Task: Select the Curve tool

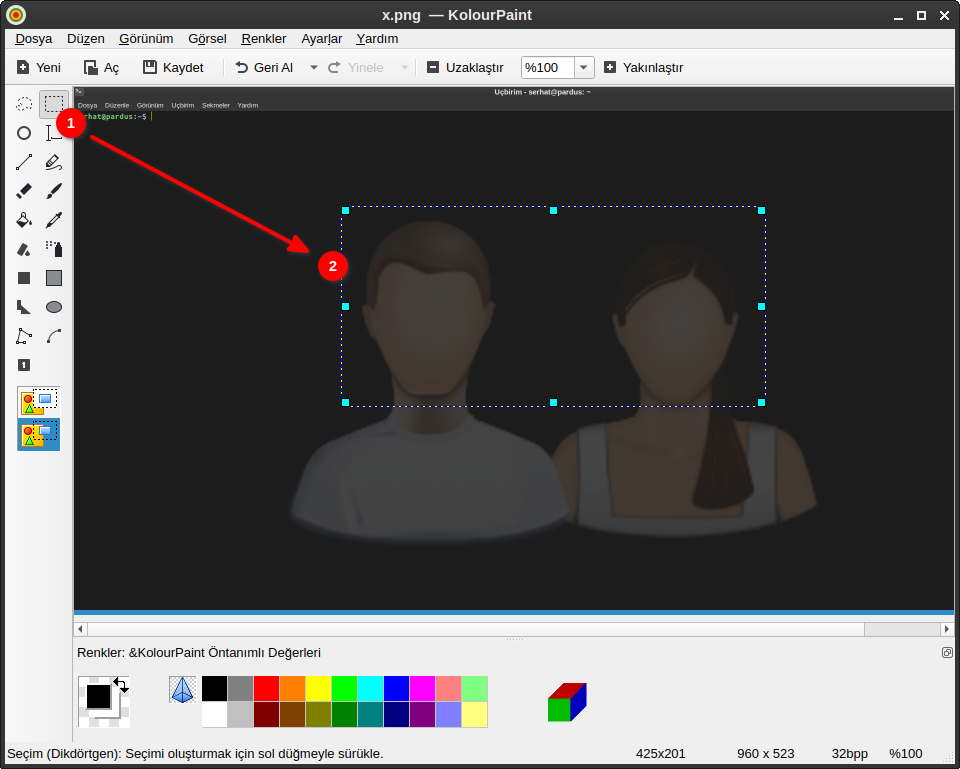Action: pos(54,336)
